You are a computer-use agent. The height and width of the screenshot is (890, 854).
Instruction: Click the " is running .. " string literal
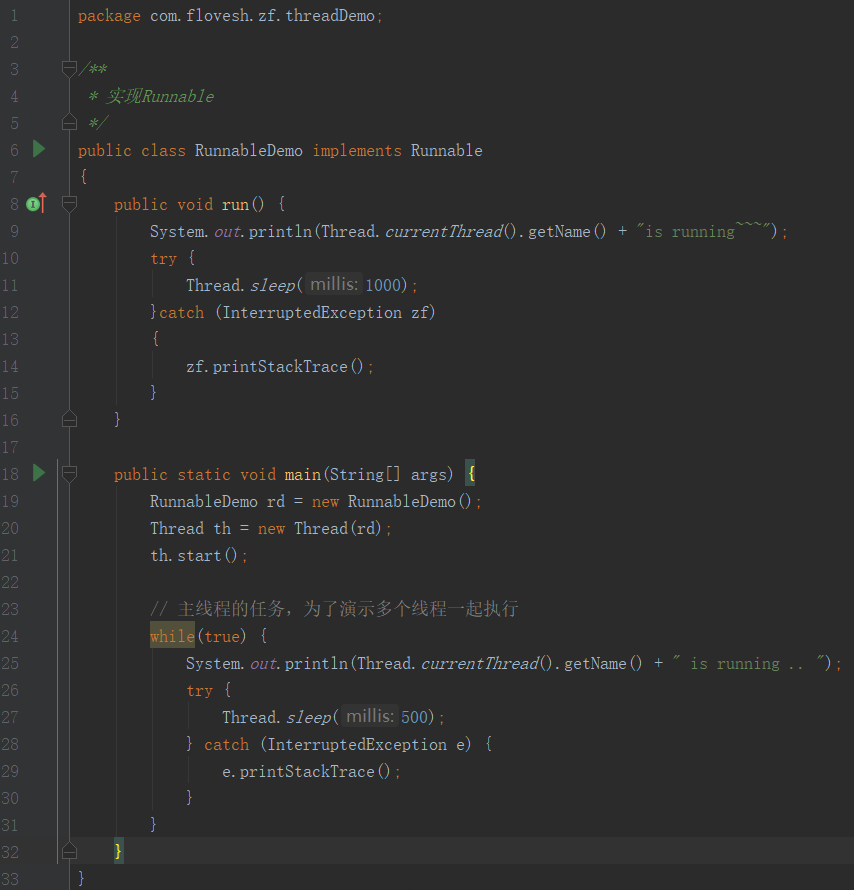(748, 663)
